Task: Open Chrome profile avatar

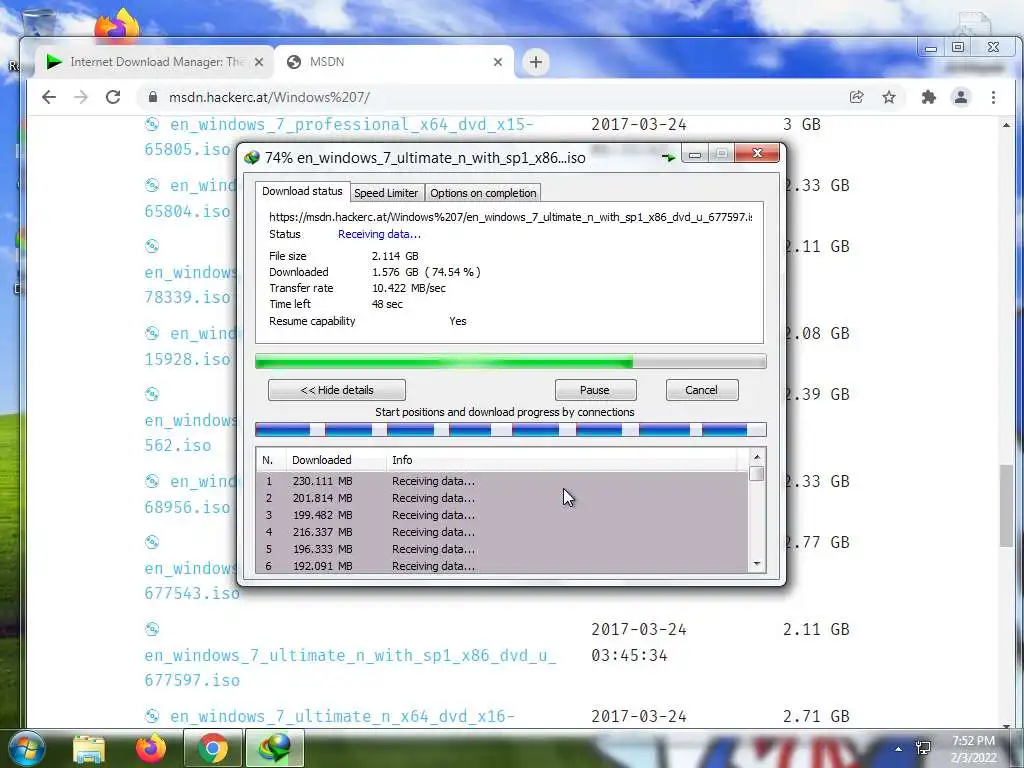Action: pos(961,97)
